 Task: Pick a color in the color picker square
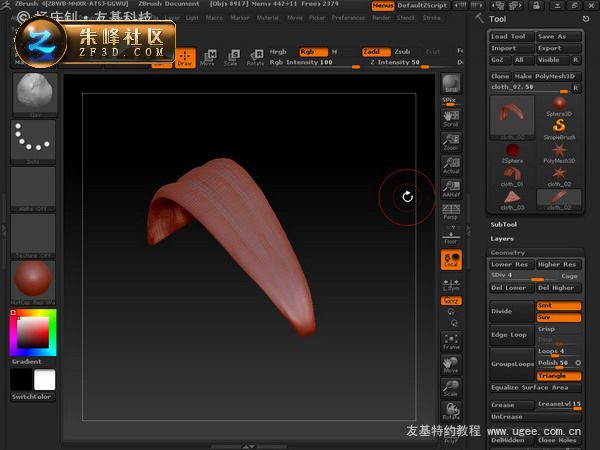coord(33,332)
